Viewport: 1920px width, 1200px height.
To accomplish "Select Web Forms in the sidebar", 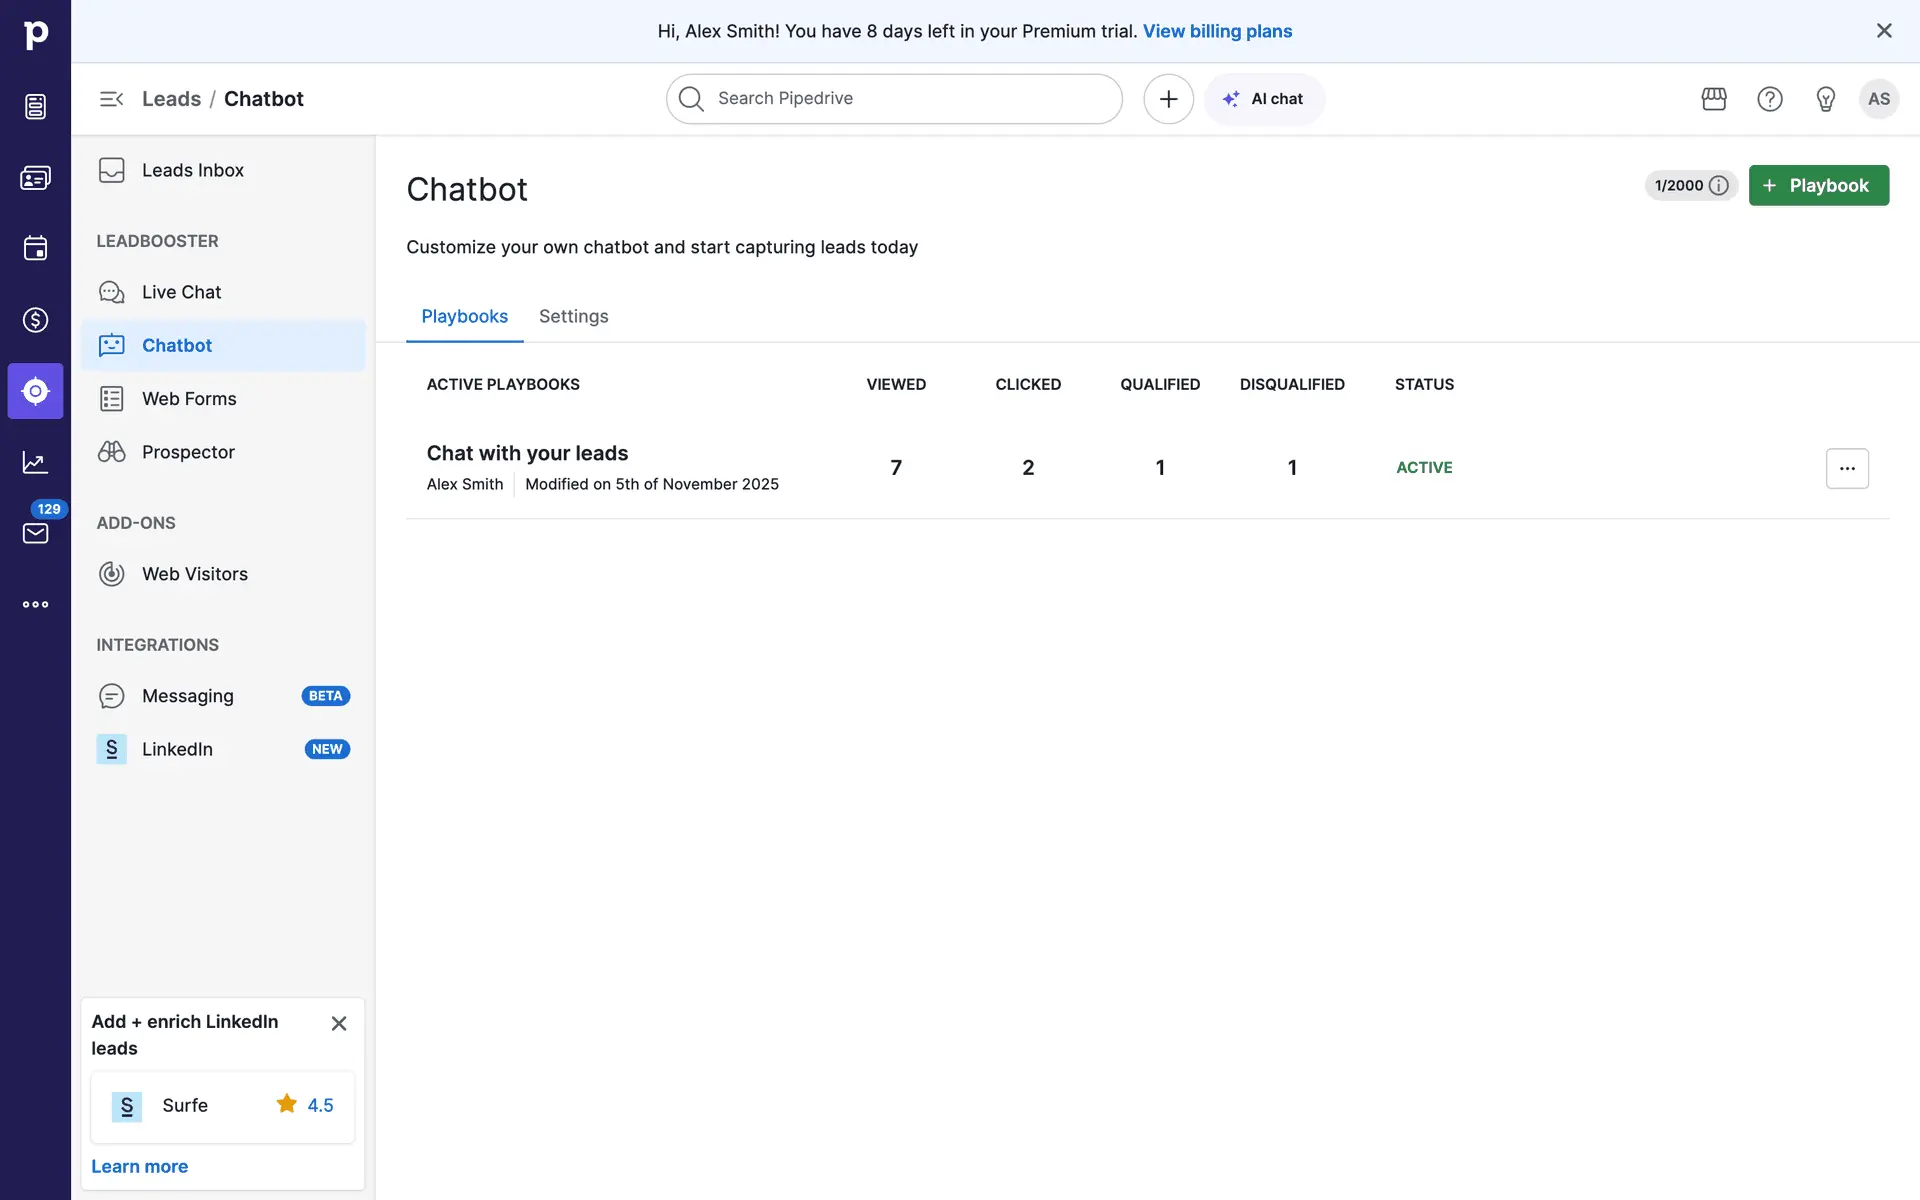I will coord(189,399).
